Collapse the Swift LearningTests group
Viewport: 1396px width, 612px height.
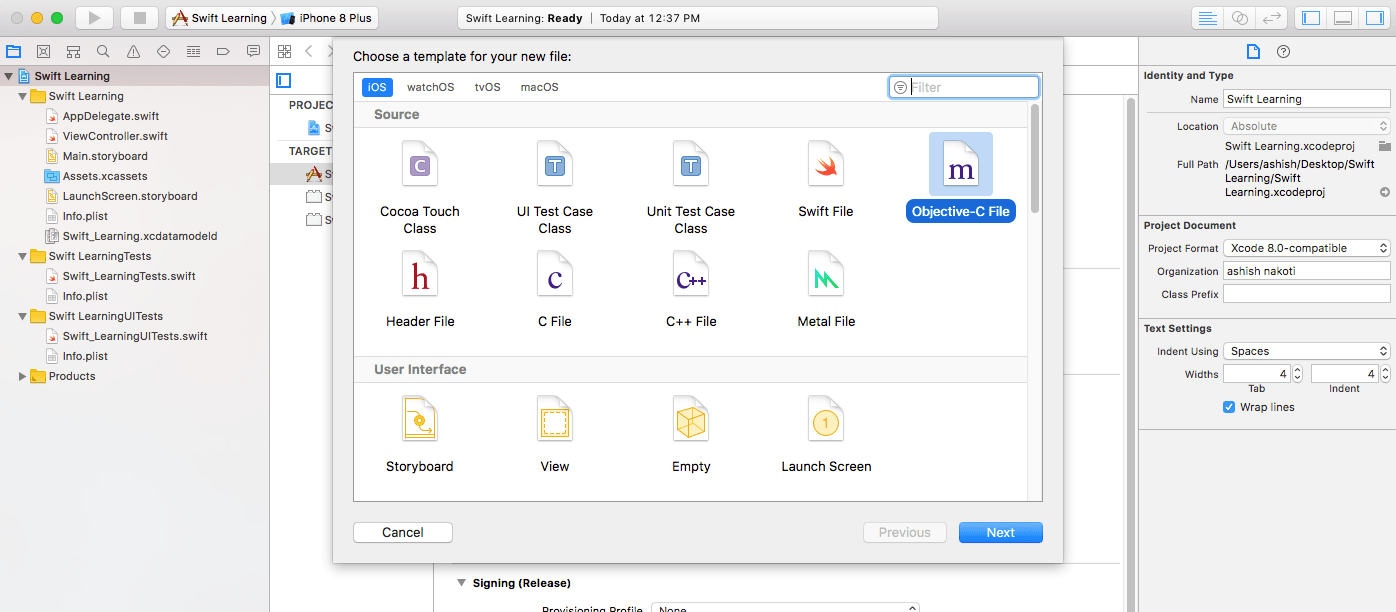(23, 256)
